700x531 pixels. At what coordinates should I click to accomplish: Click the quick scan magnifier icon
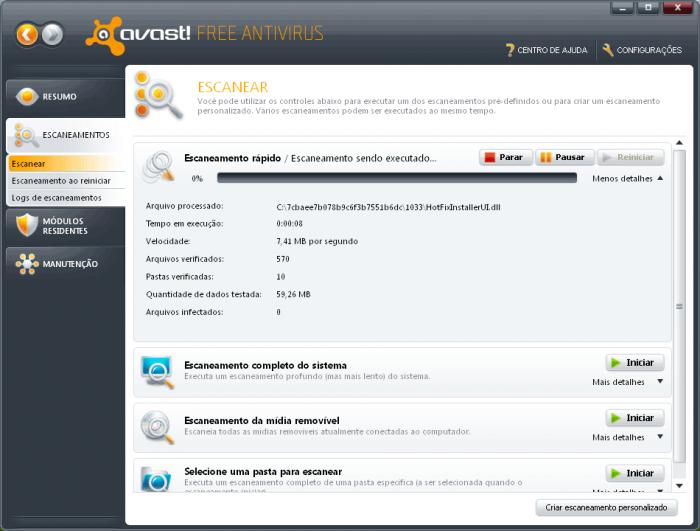158,166
